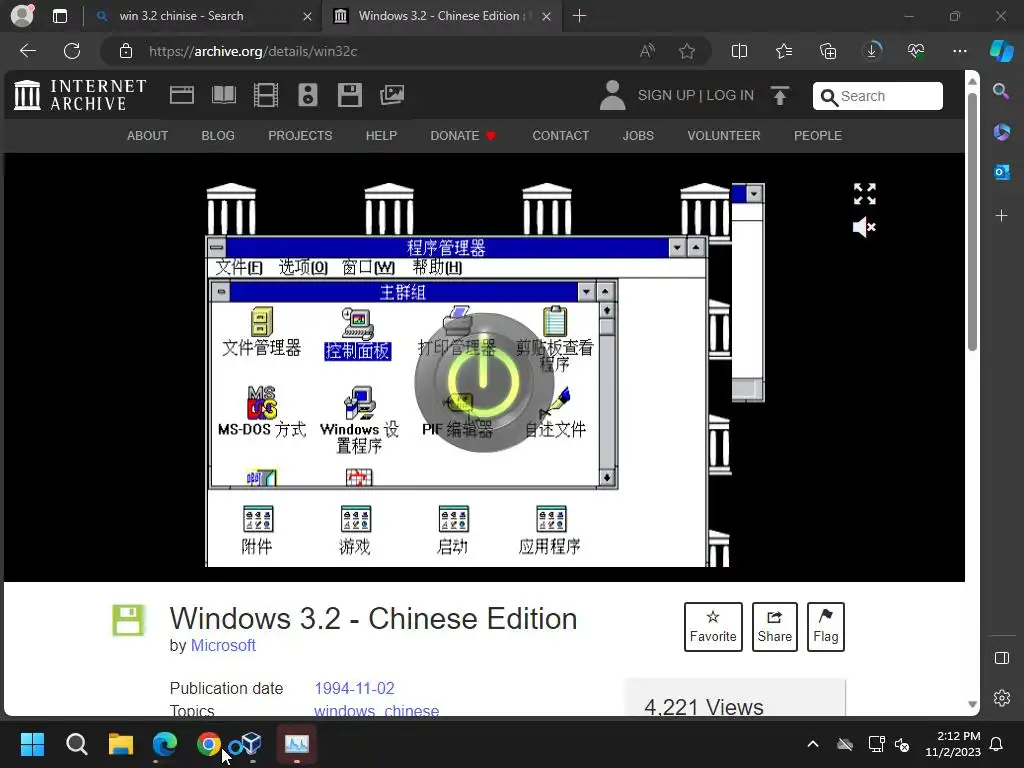This screenshot has width=1024, height=768.
Task: Open the Video film icon
Action: coord(266,95)
